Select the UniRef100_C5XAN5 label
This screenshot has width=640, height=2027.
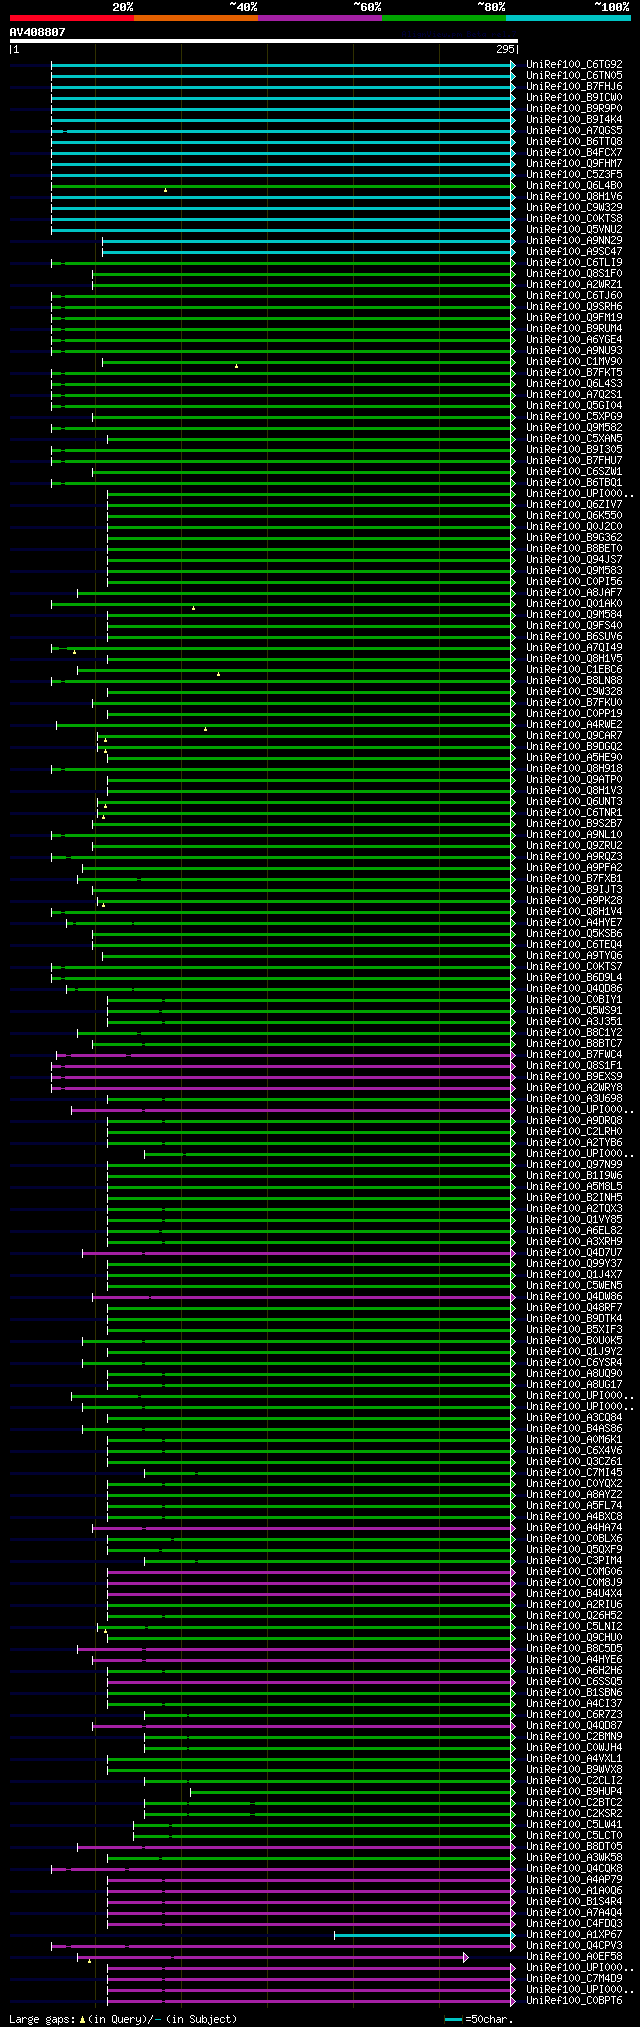[574, 439]
